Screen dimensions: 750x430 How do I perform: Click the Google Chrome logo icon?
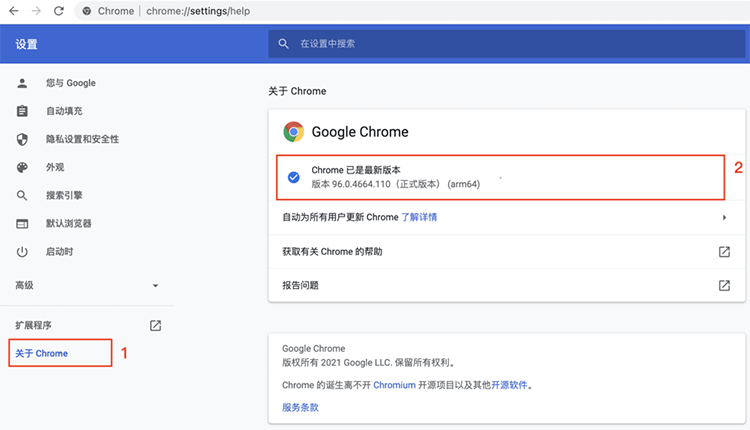coord(293,132)
